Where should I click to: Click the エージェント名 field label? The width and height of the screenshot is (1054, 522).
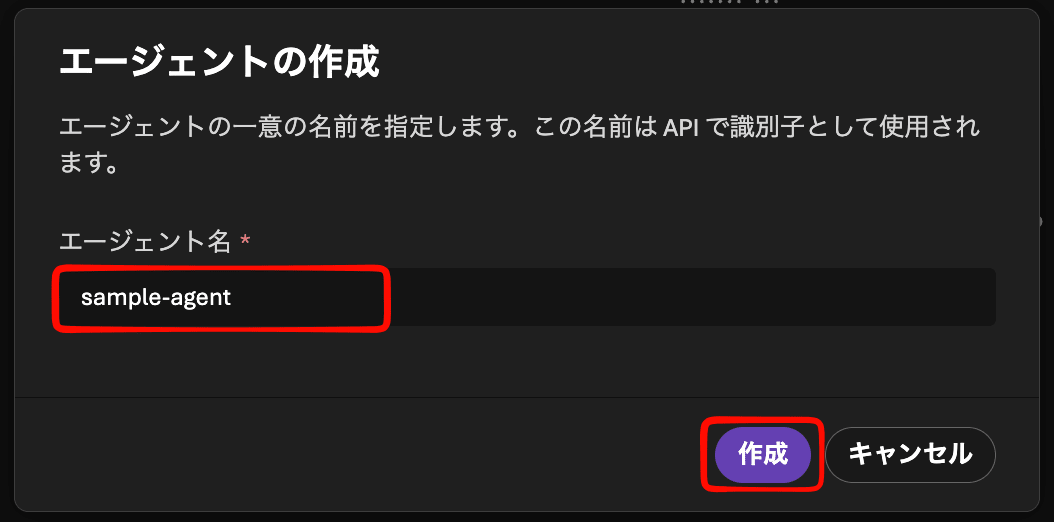[x=146, y=241]
